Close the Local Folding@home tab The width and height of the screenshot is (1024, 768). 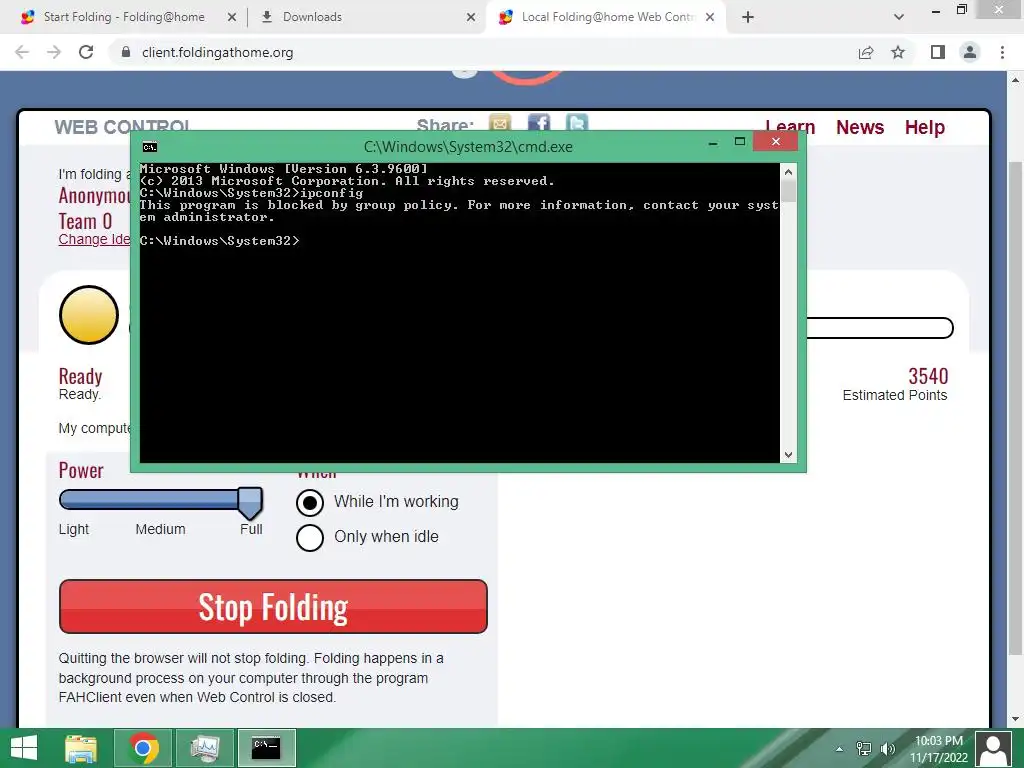point(711,18)
